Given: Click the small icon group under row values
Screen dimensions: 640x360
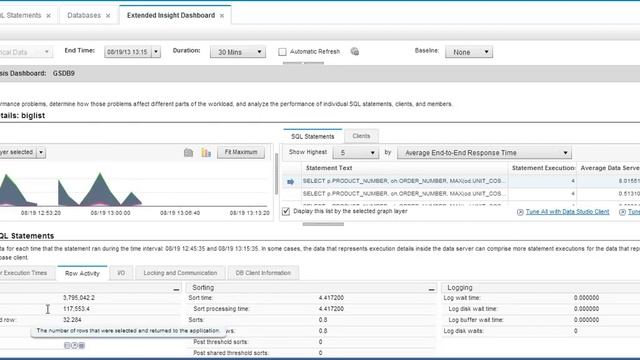Looking at the screenshot, I should [74, 346].
